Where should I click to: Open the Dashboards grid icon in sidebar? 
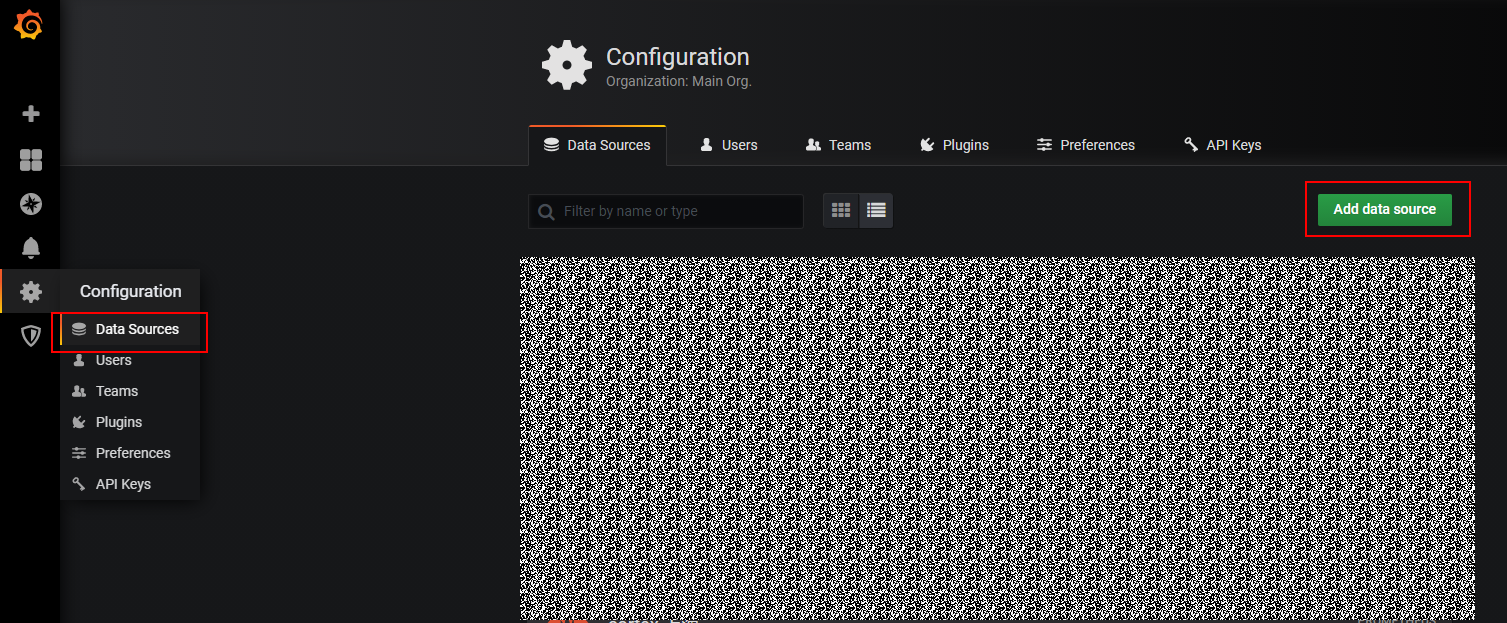pos(31,160)
